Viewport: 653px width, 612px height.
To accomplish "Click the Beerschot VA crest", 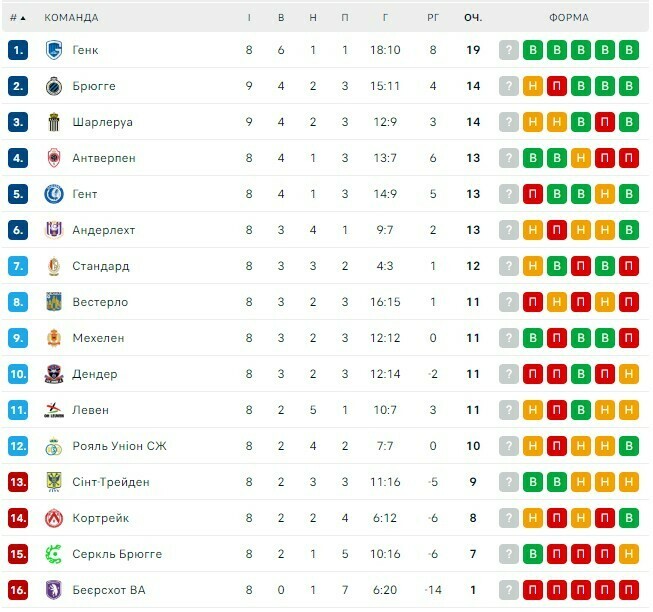I will 54,590.
